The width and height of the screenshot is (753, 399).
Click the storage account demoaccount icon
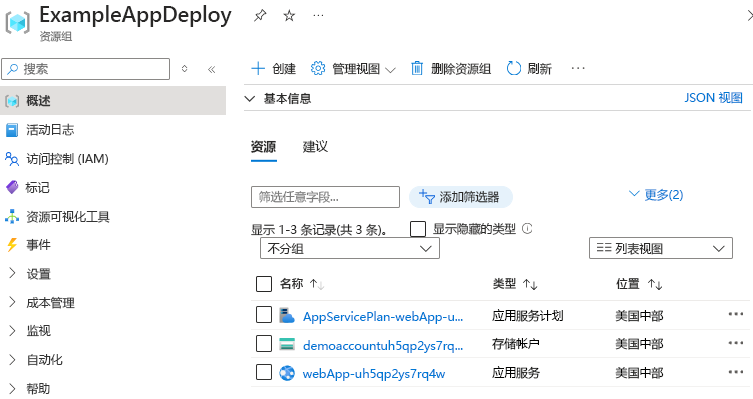click(287, 344)
